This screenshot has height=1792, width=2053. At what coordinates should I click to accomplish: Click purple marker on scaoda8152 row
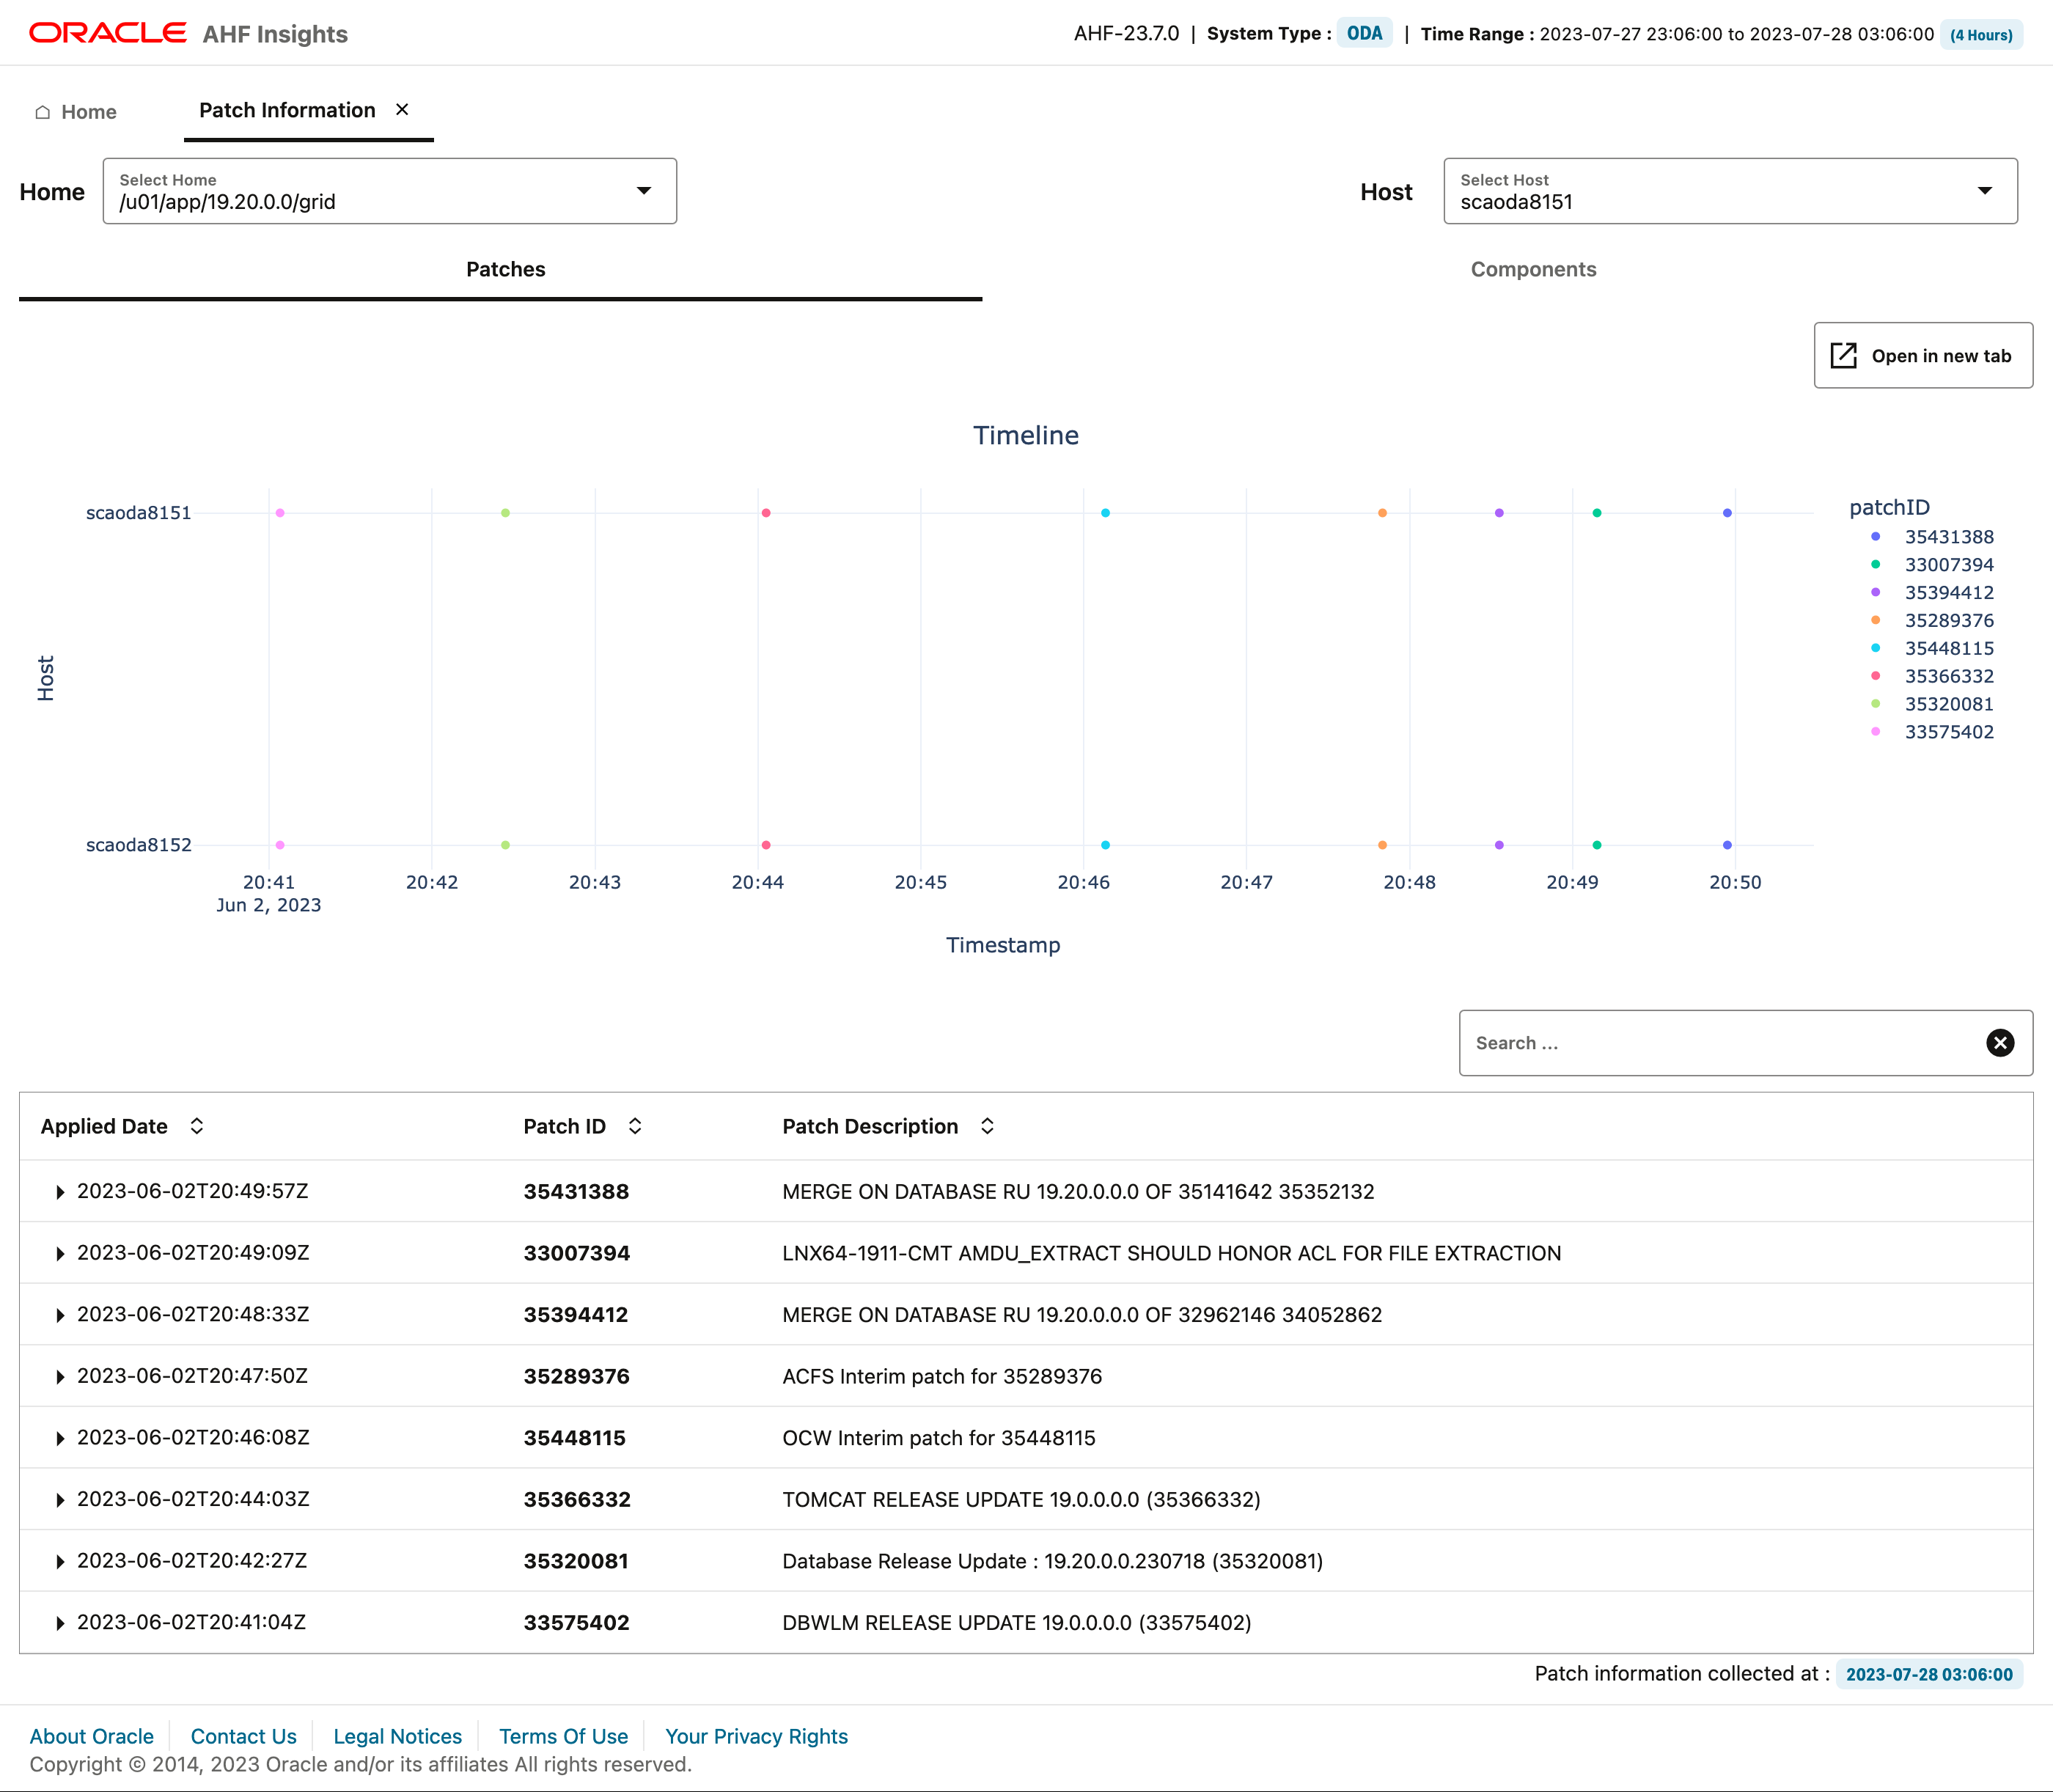(1499, 845)
